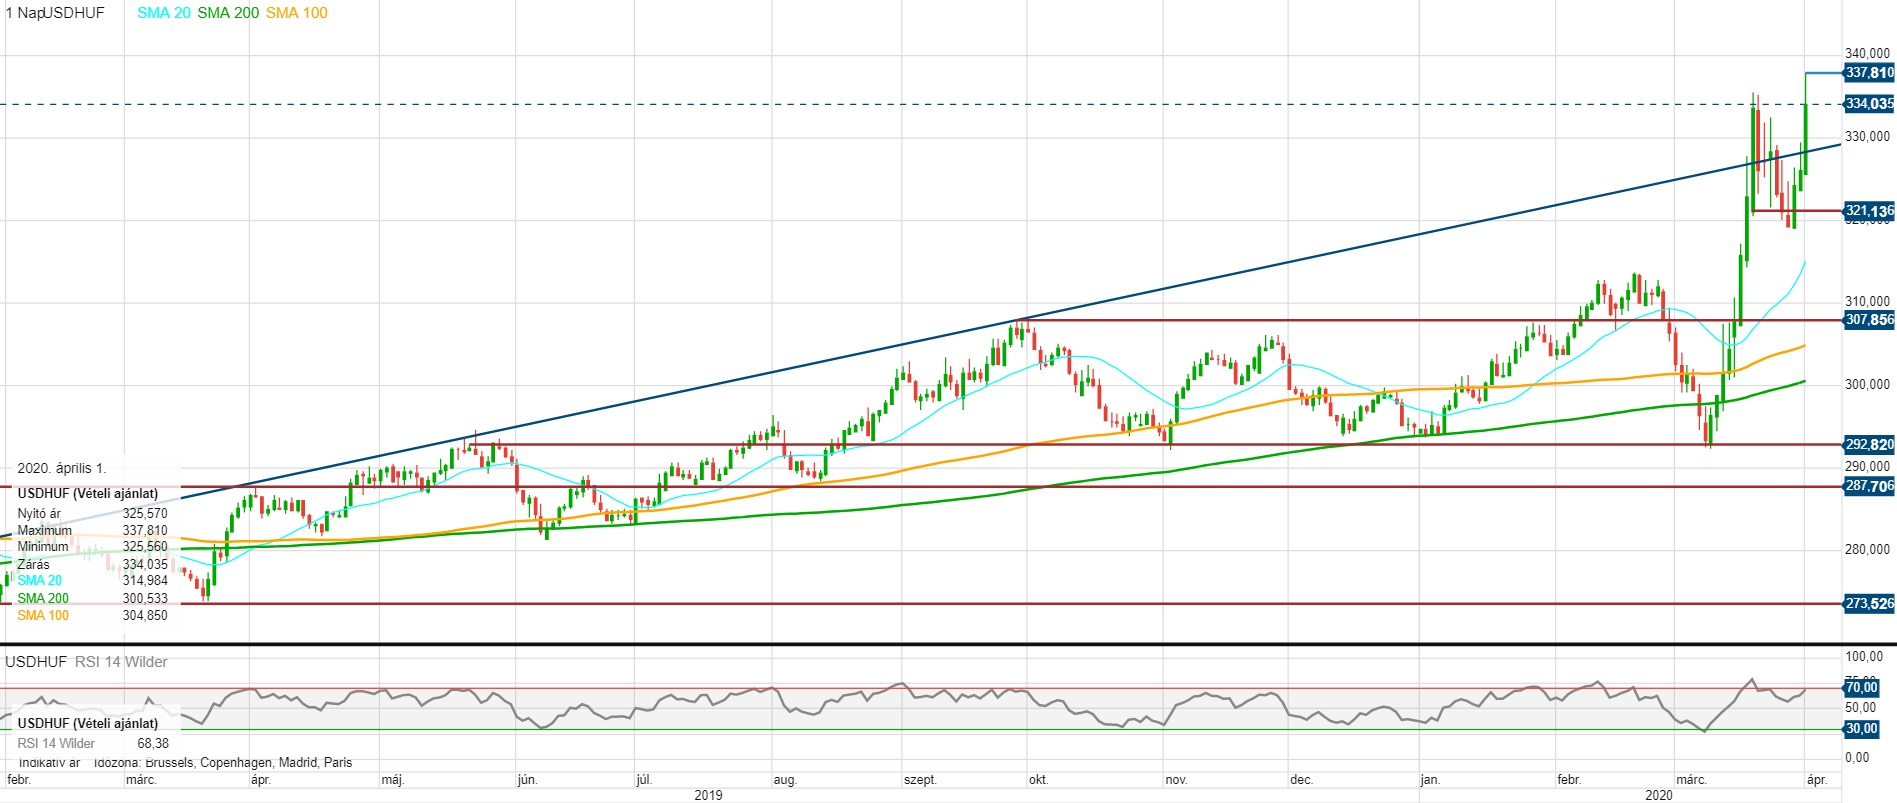Image resolution: width=1897 pixels, height=803 pixels.
Task: Click the 280,000 price axis tick
Action: click(x=1867, y=550)
